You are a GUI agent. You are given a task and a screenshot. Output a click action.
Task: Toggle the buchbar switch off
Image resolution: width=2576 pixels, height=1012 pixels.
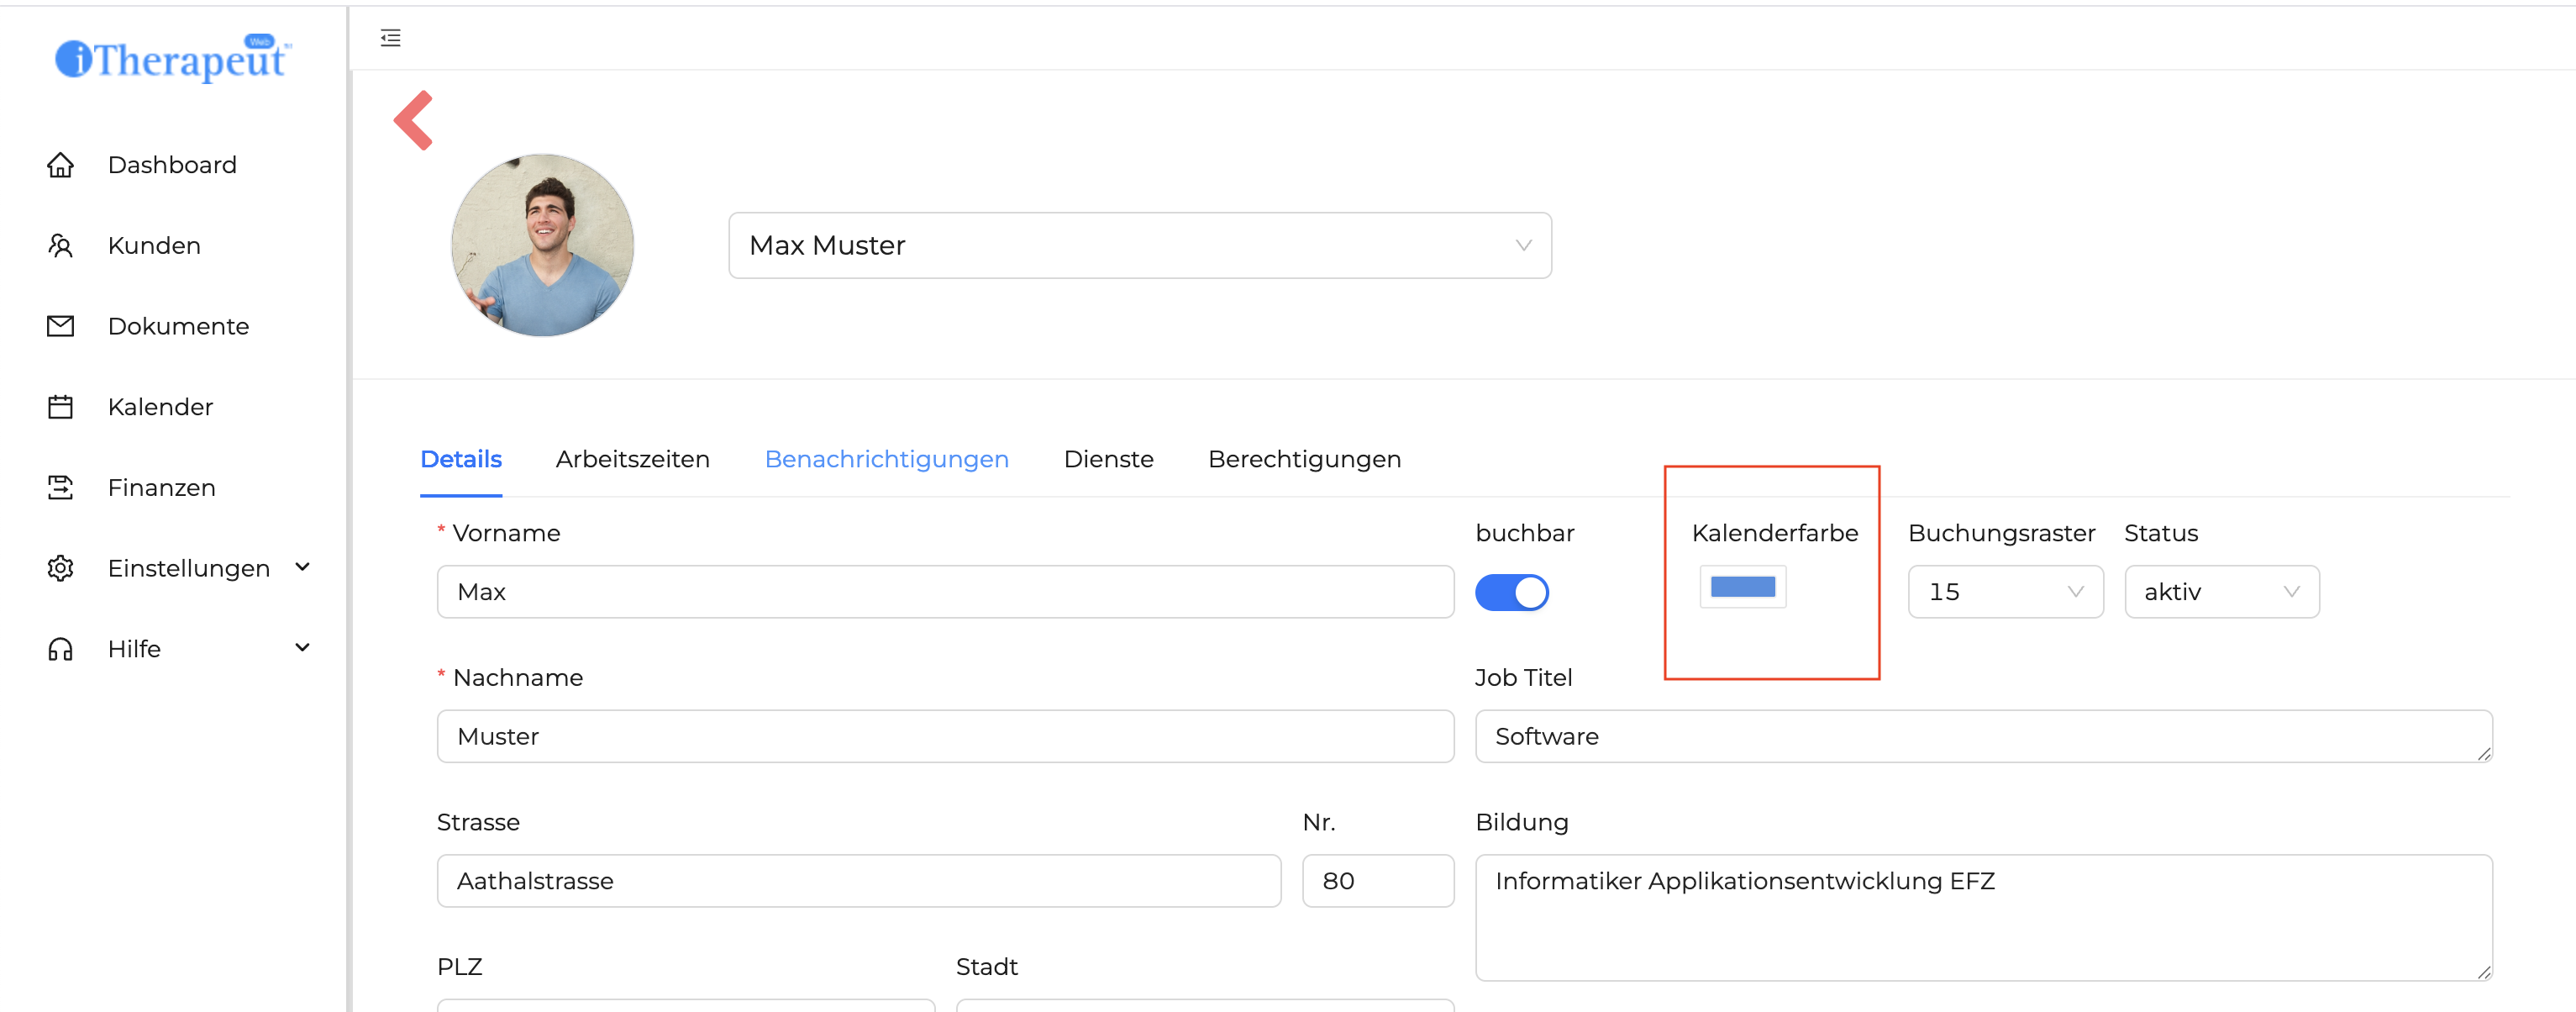coord(1511,592)
